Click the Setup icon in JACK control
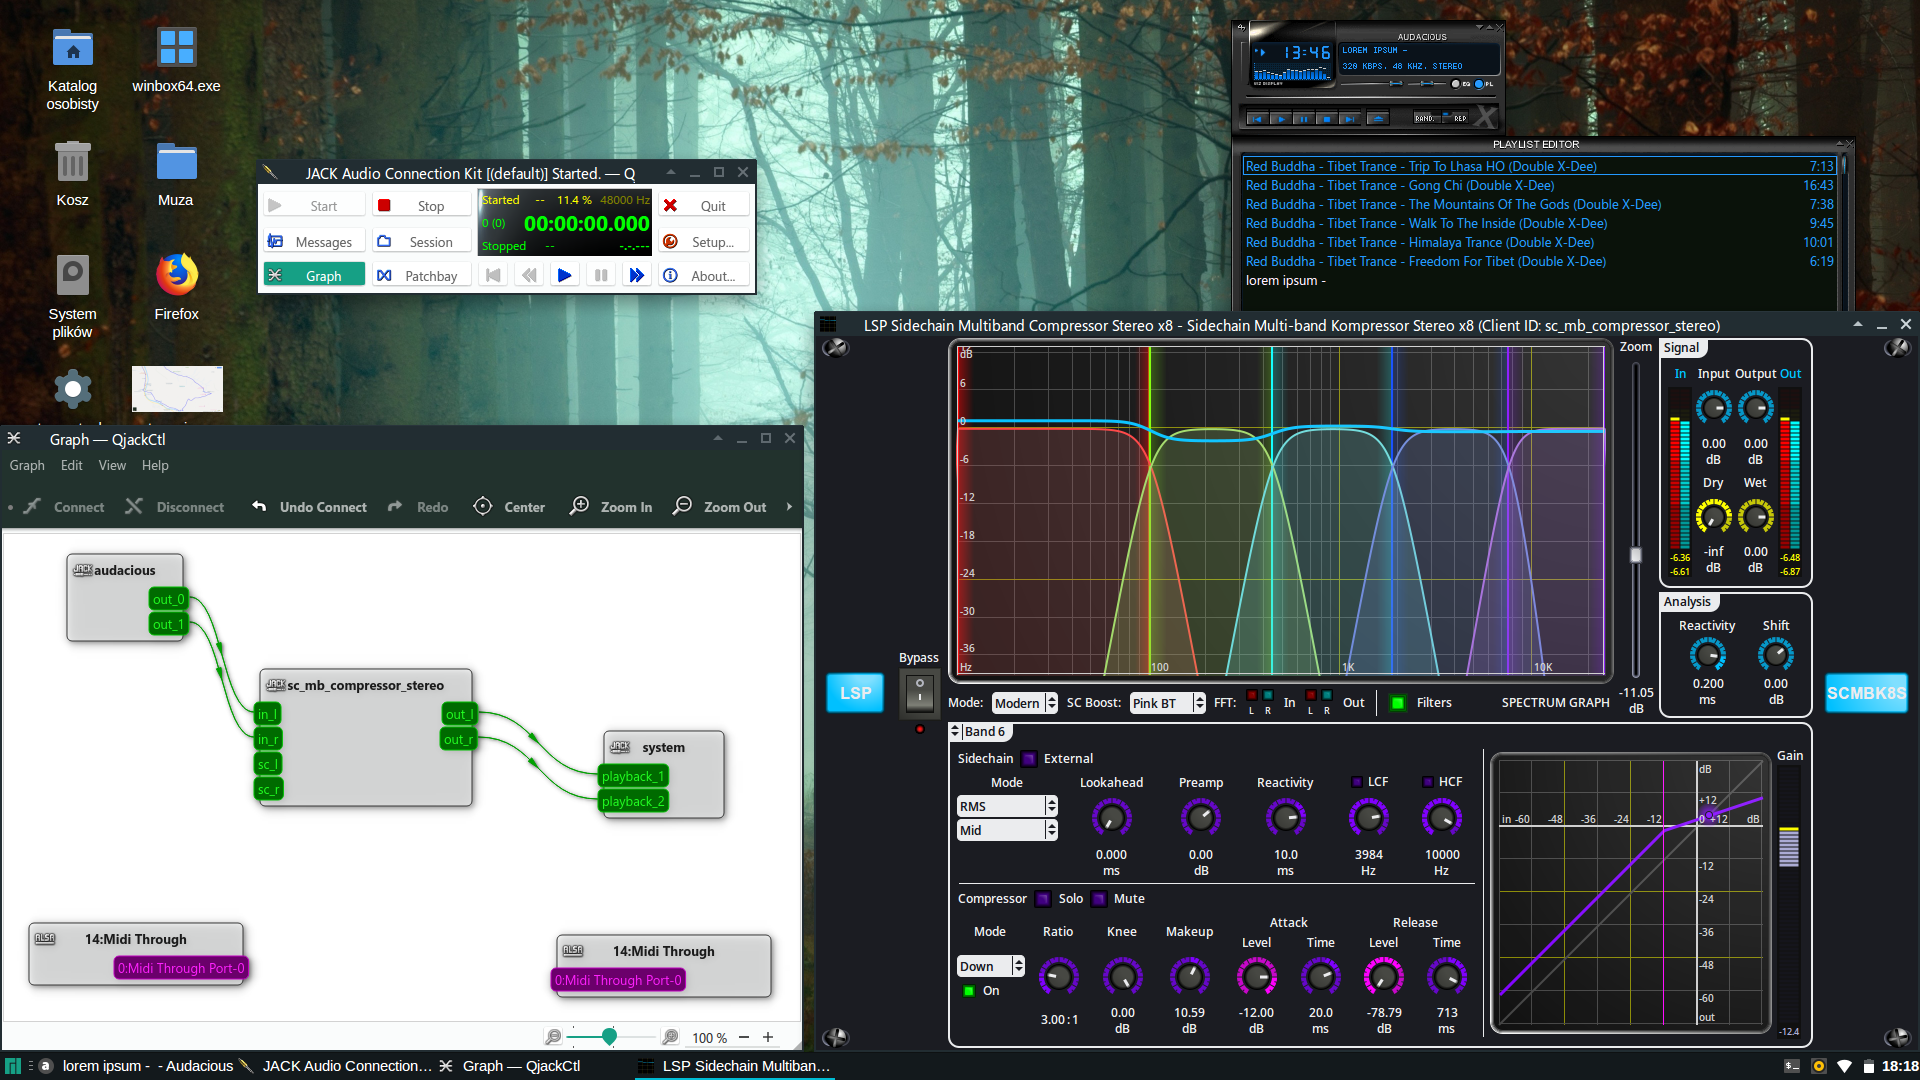Viewport: 1920px width, 1080px height. point(671,241)
